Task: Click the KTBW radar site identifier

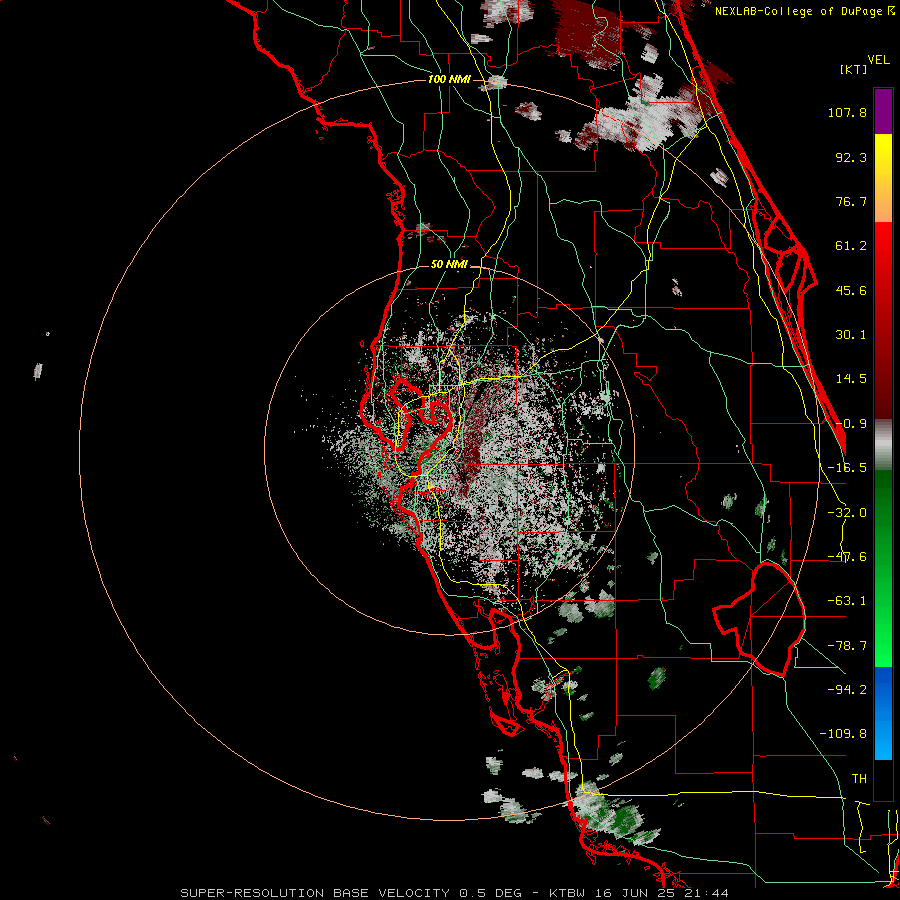Action: [x=568, y=893]
